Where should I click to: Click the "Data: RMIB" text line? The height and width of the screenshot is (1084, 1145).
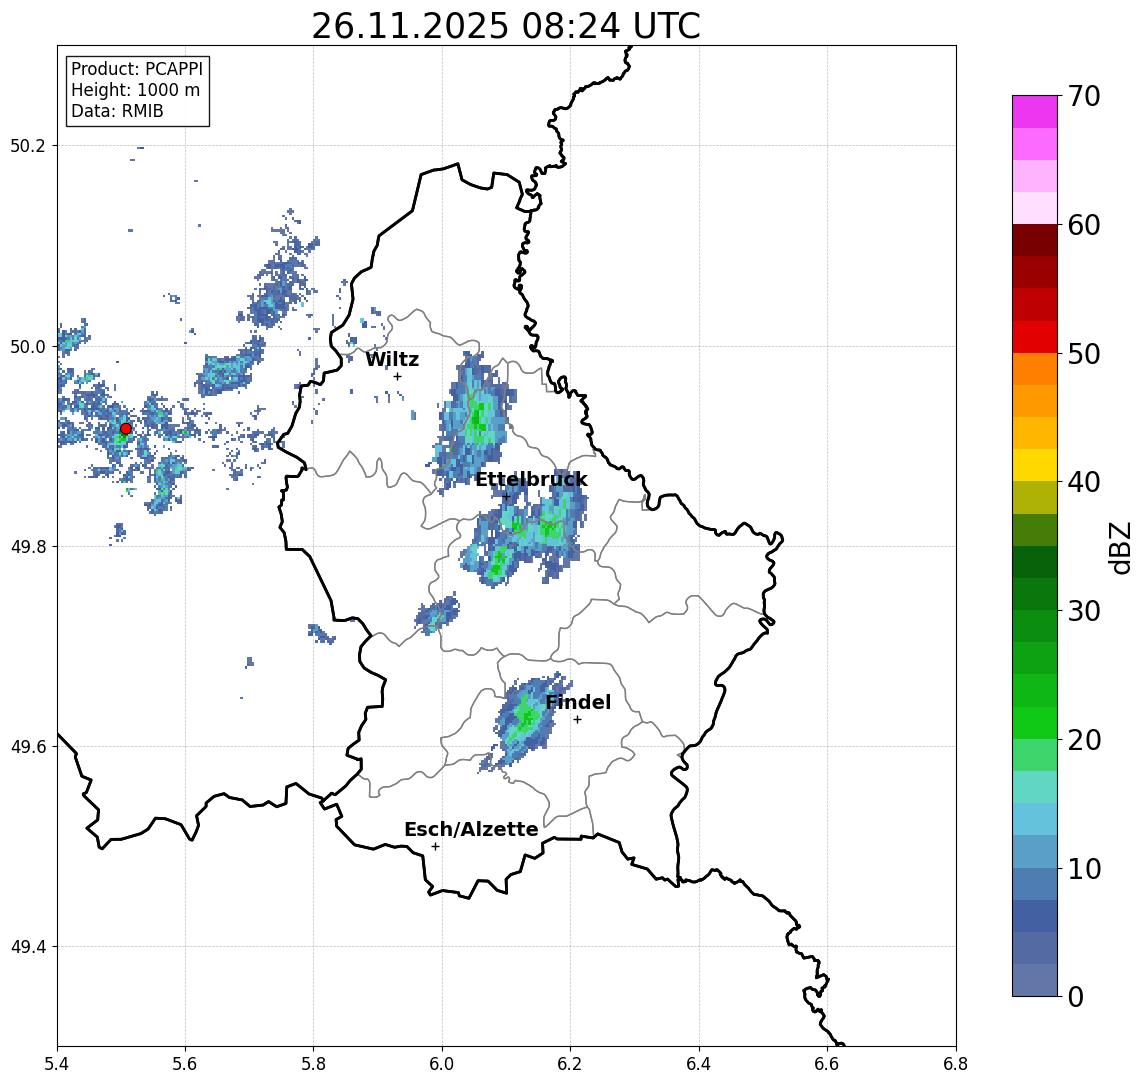pos(117,111)
